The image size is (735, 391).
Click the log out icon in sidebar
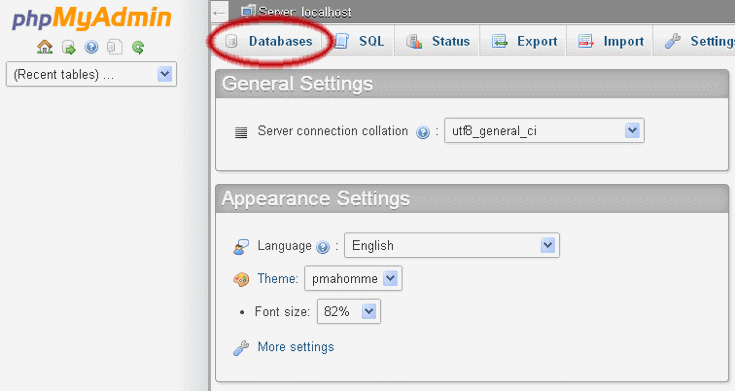click(68, 47)
